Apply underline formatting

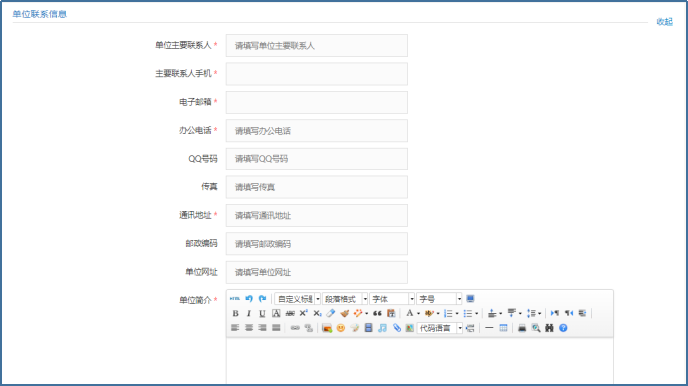(x=262, y=313)
